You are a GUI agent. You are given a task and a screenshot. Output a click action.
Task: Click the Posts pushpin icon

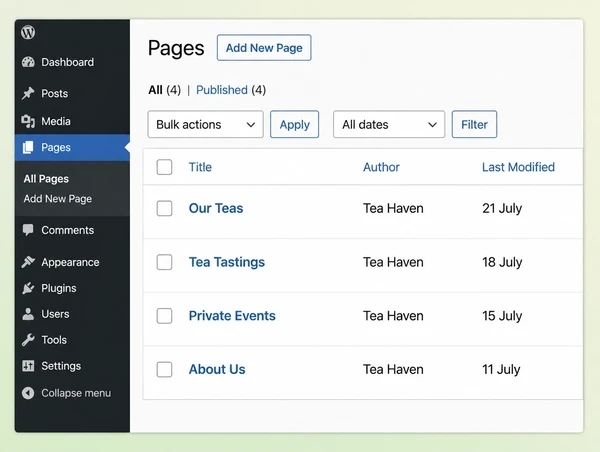point(28,93)
